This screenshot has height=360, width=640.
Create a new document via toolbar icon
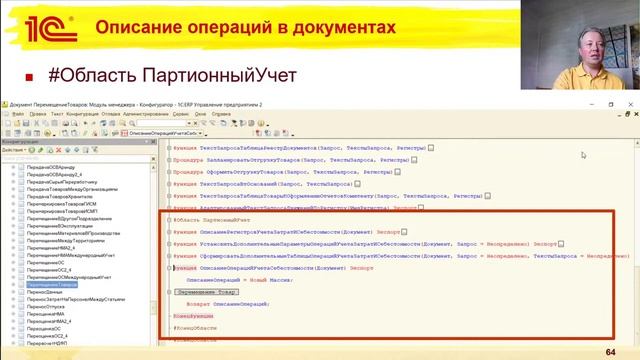(x=8, y=123)
